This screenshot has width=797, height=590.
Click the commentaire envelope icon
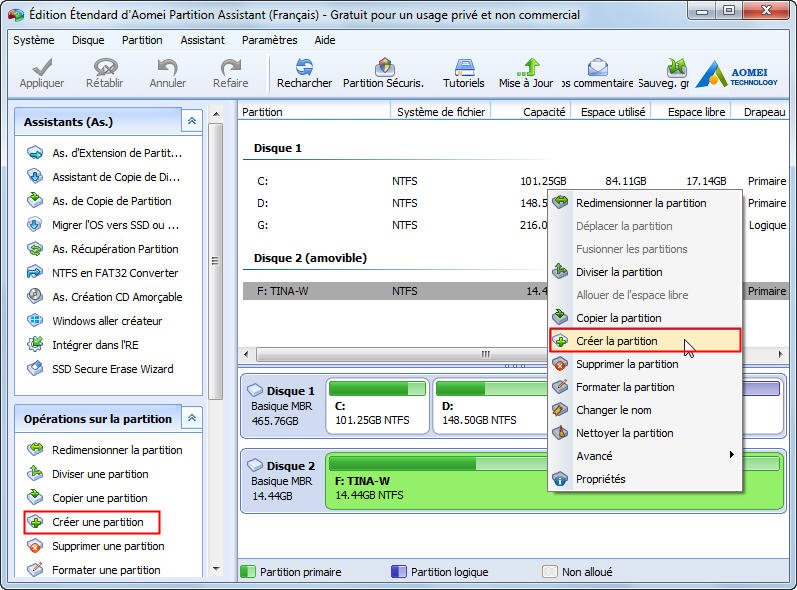pos(598,67)
